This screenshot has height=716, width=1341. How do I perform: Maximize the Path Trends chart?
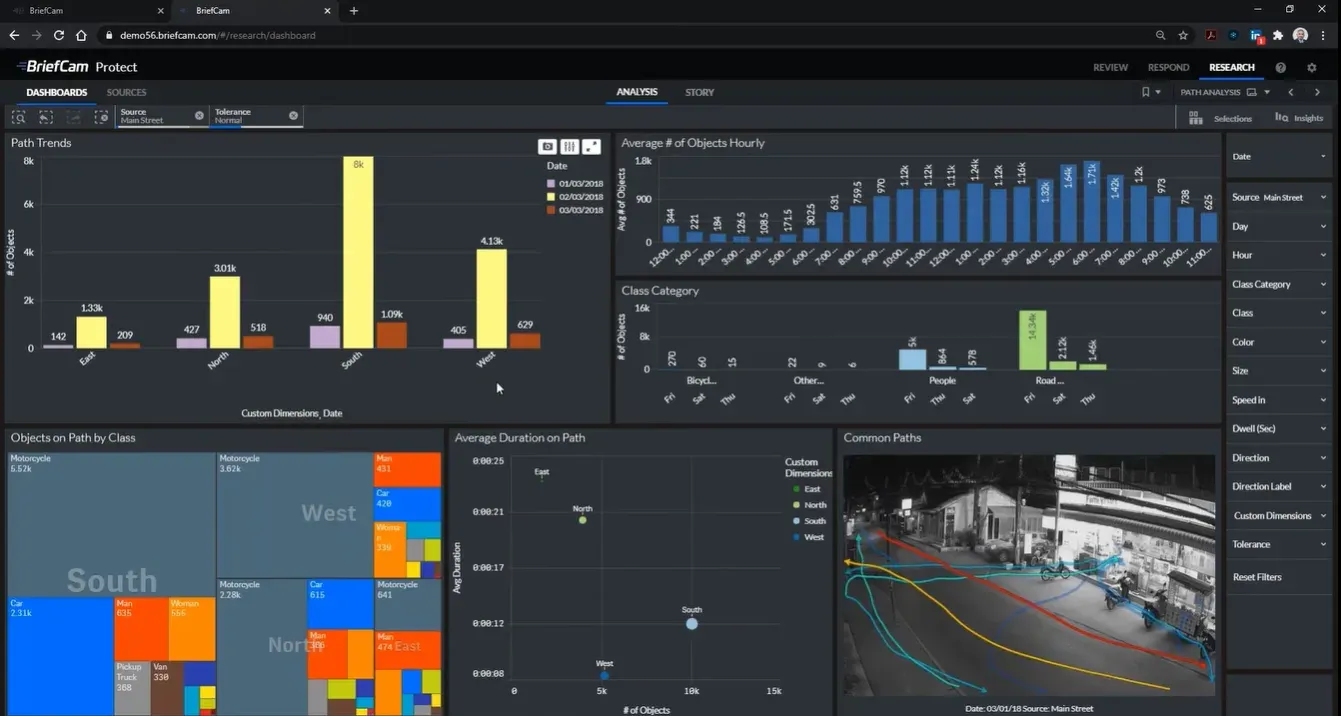592,146
